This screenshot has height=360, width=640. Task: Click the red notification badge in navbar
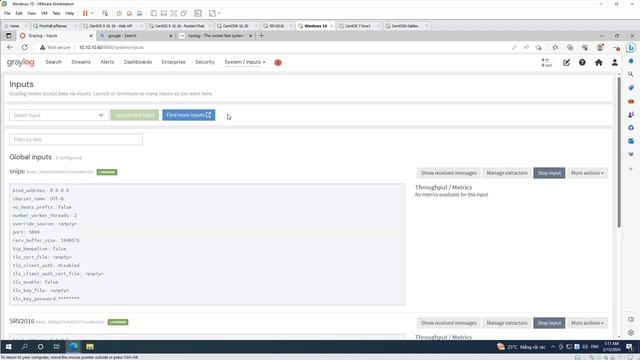[278, 62]
